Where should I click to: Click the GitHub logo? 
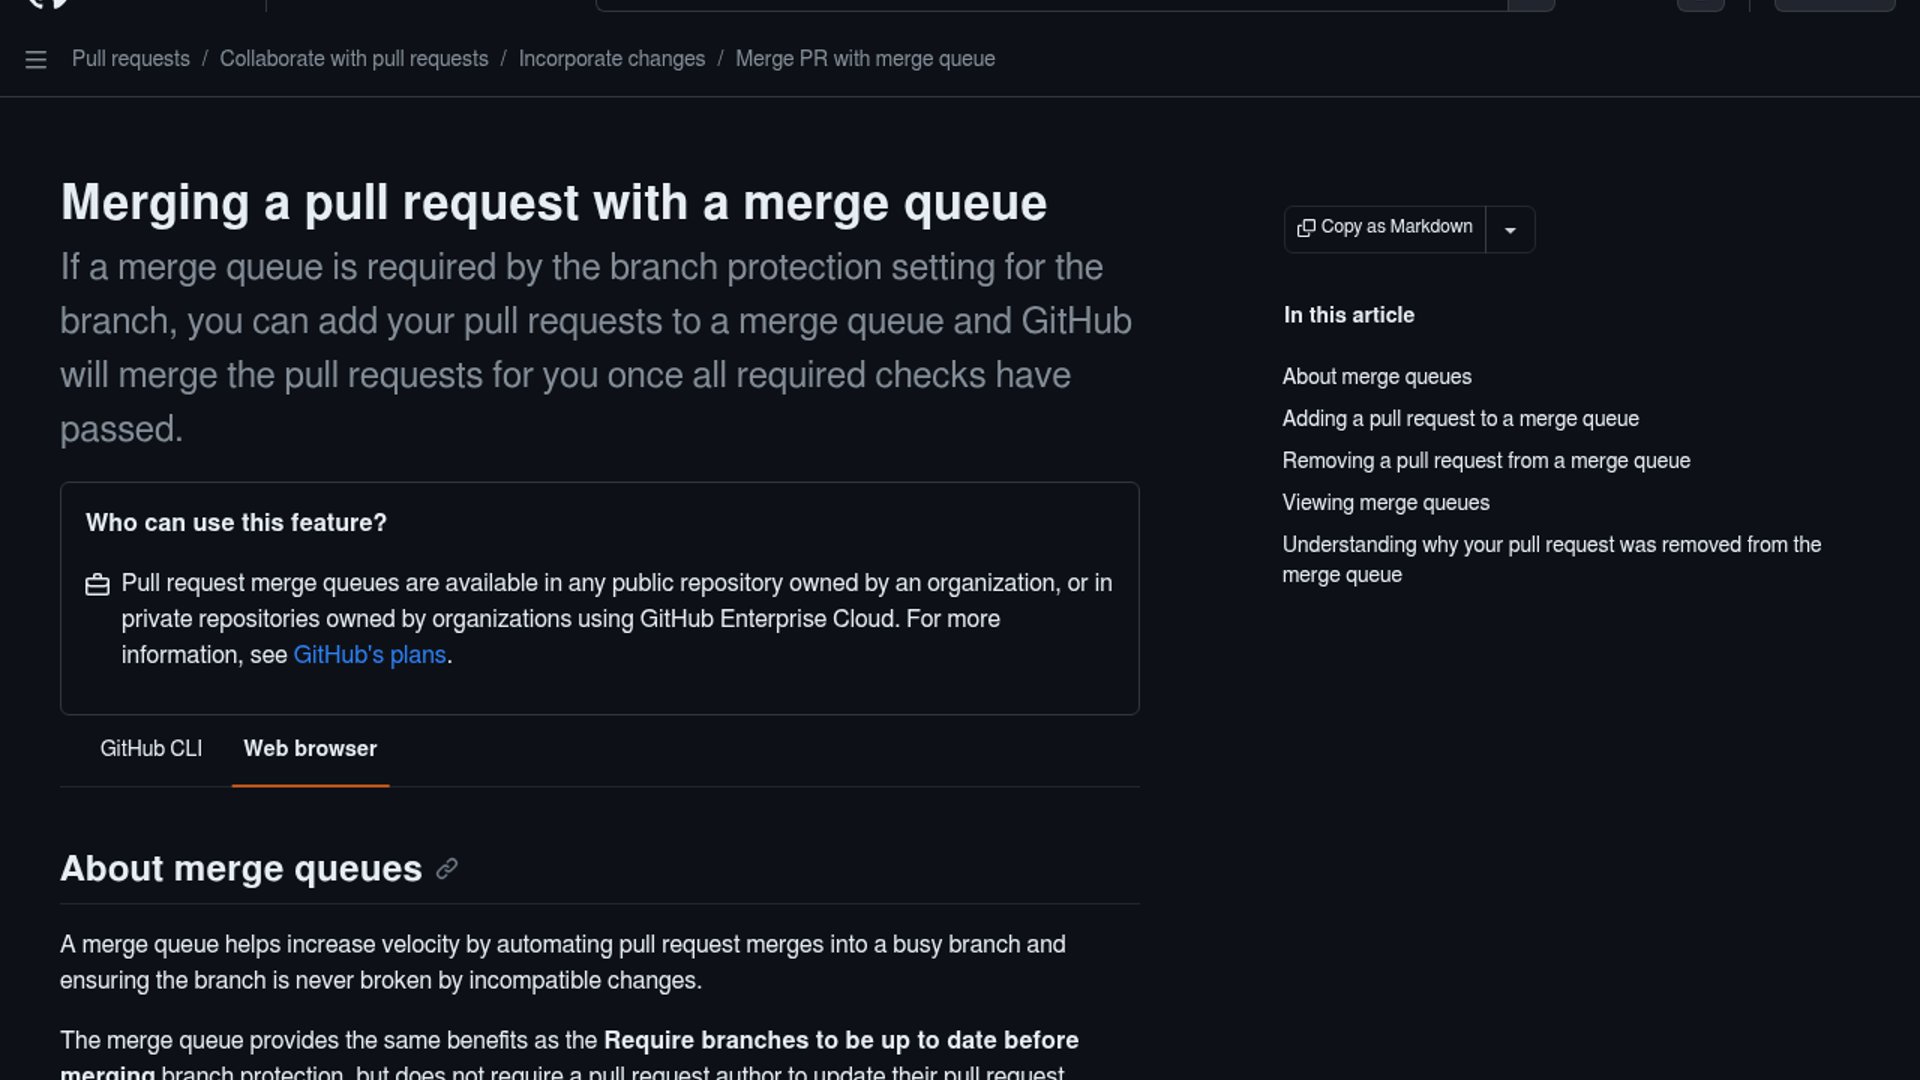tap(48, 5)
